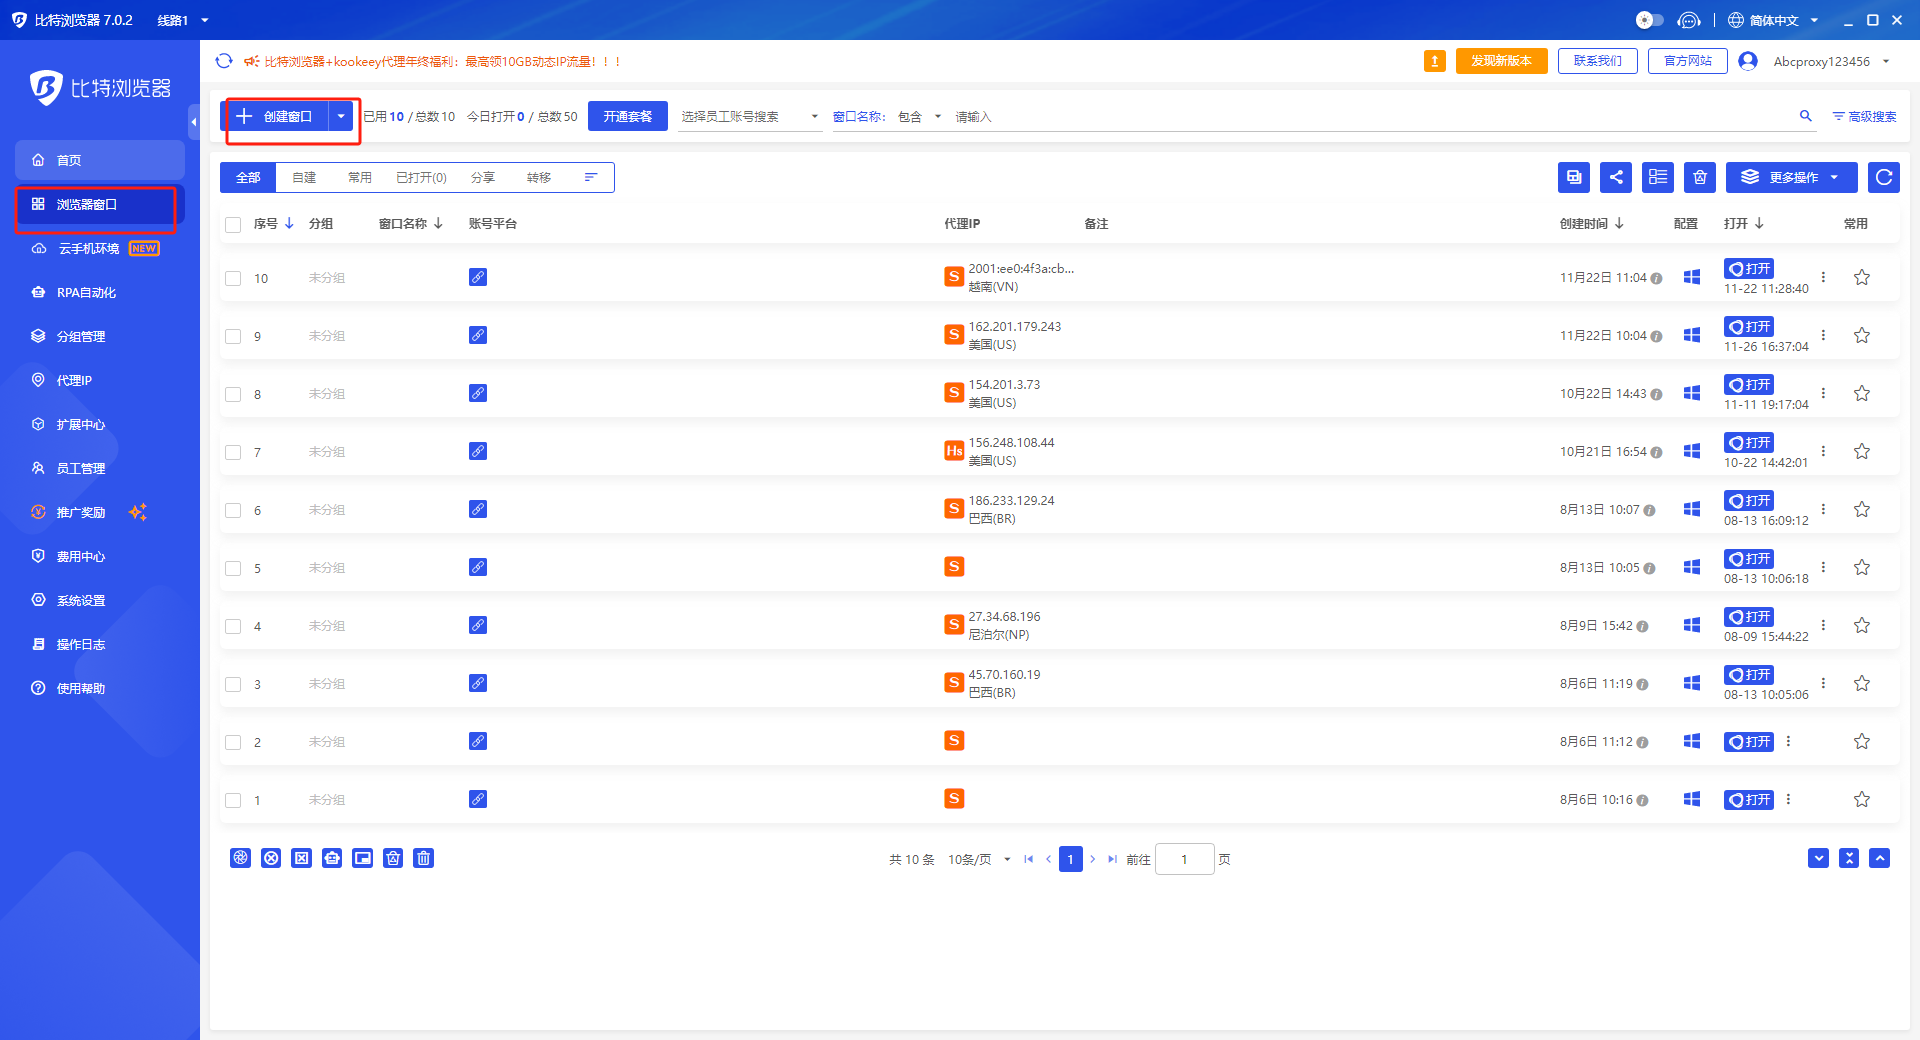
Task: Click 打开 button for window 6
Action: (1748, 501)
